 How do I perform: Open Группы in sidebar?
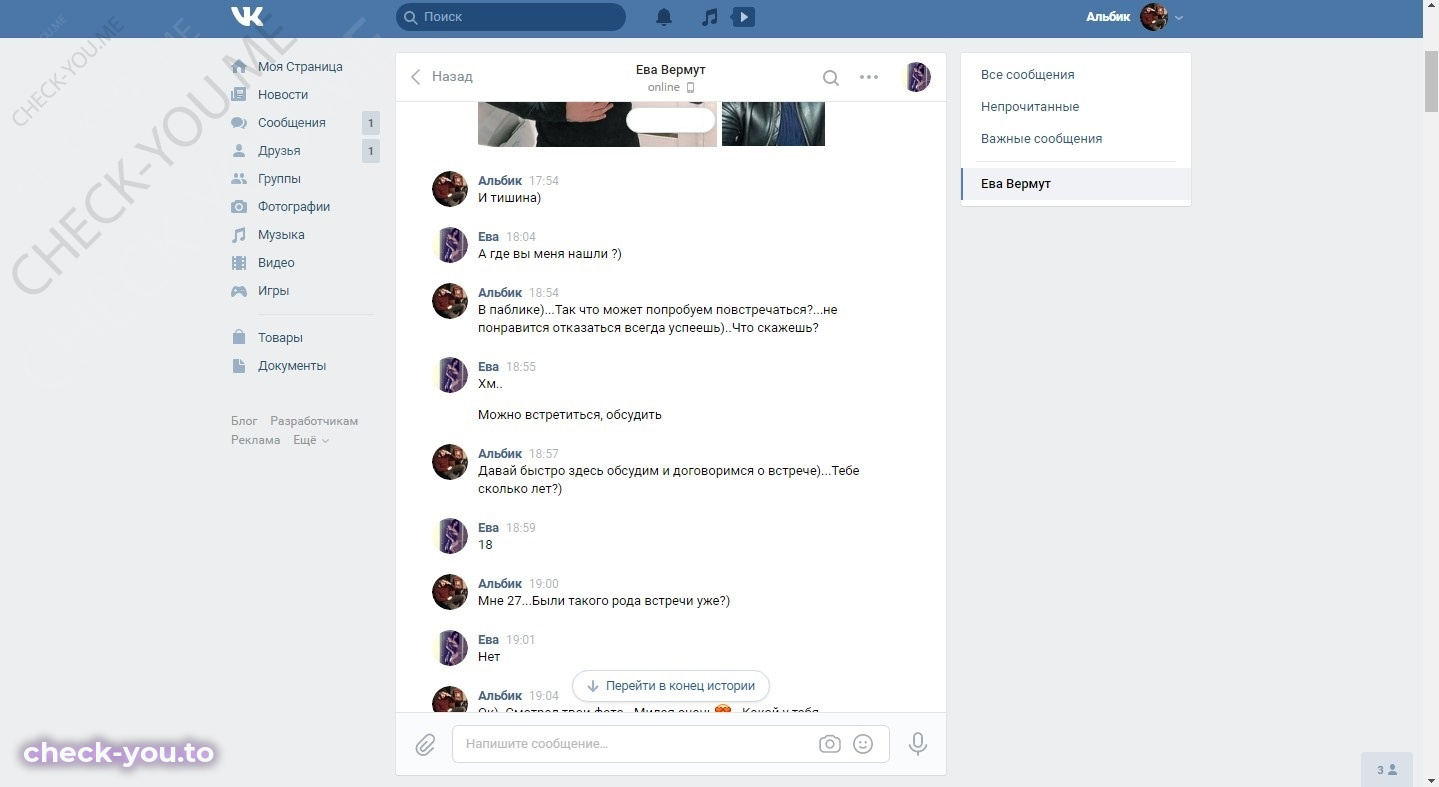[279, 179]
